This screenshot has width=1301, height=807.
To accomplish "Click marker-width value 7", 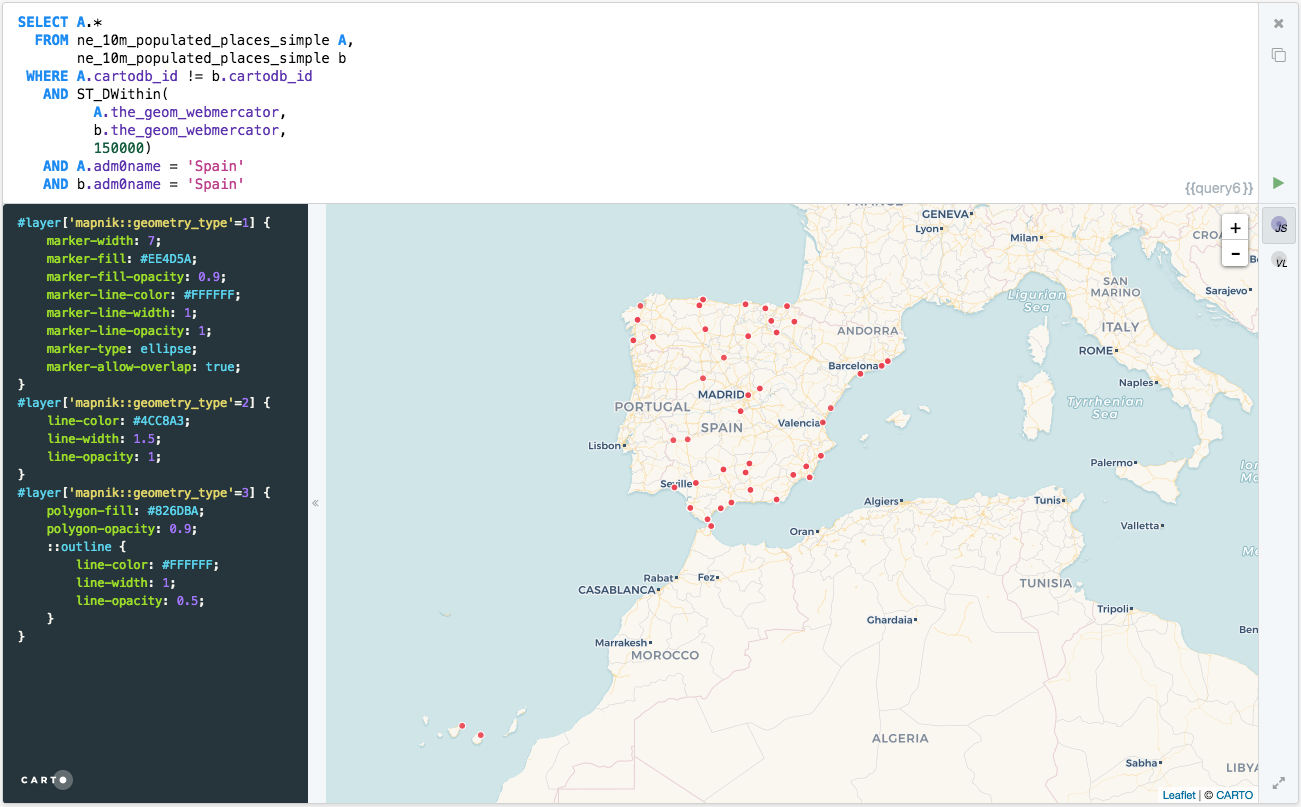I will pyautogui.click(x=150, y=241).
